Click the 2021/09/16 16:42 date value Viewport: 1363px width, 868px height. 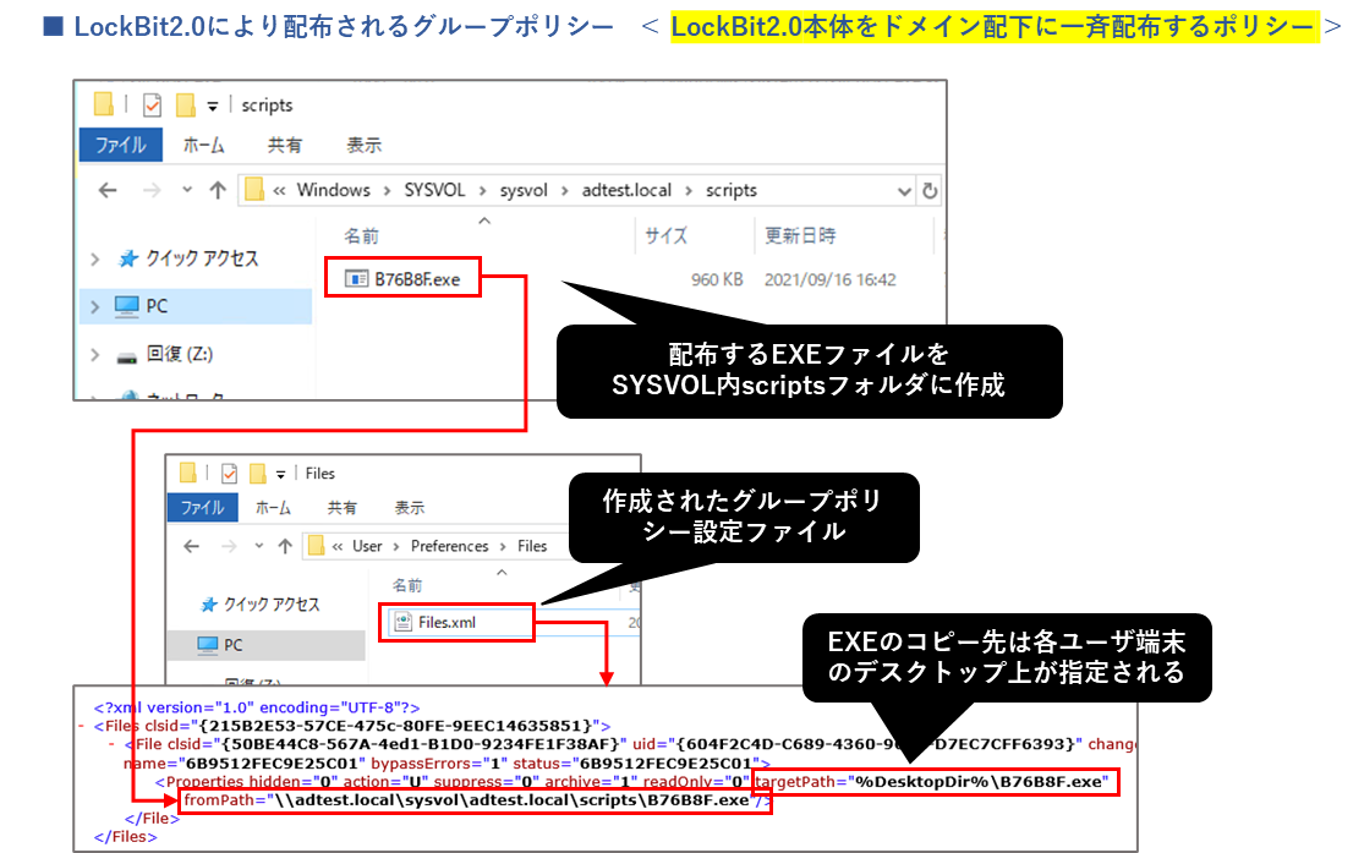[830, 280]
